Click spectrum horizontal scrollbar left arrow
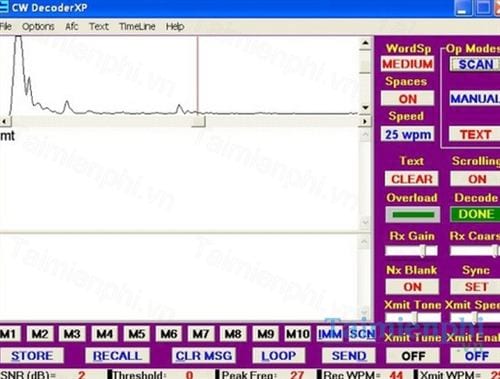 point(5,121)
